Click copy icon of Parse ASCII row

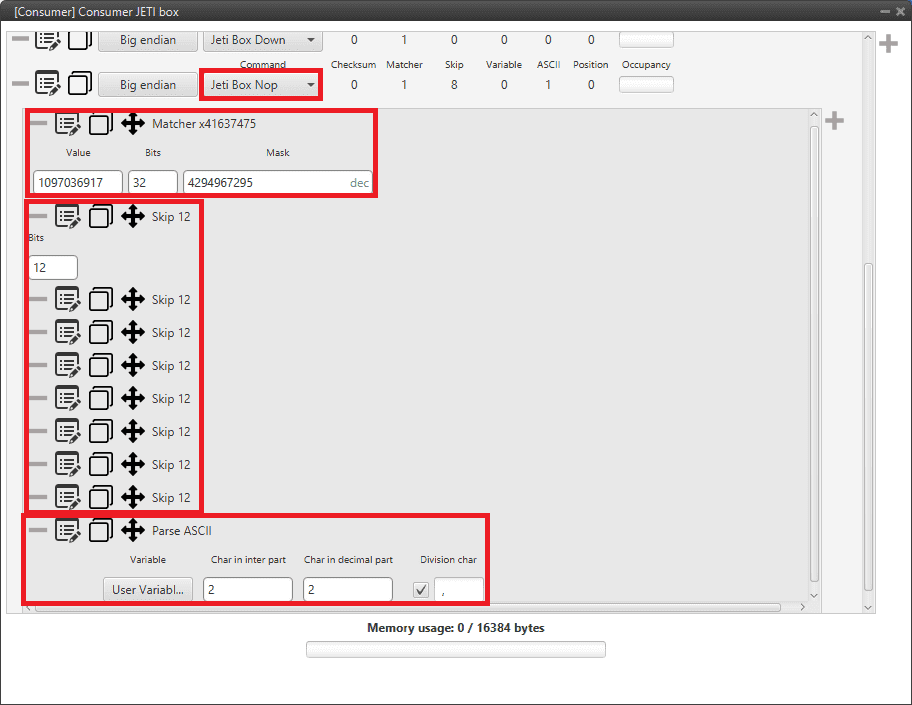(100, 530)
